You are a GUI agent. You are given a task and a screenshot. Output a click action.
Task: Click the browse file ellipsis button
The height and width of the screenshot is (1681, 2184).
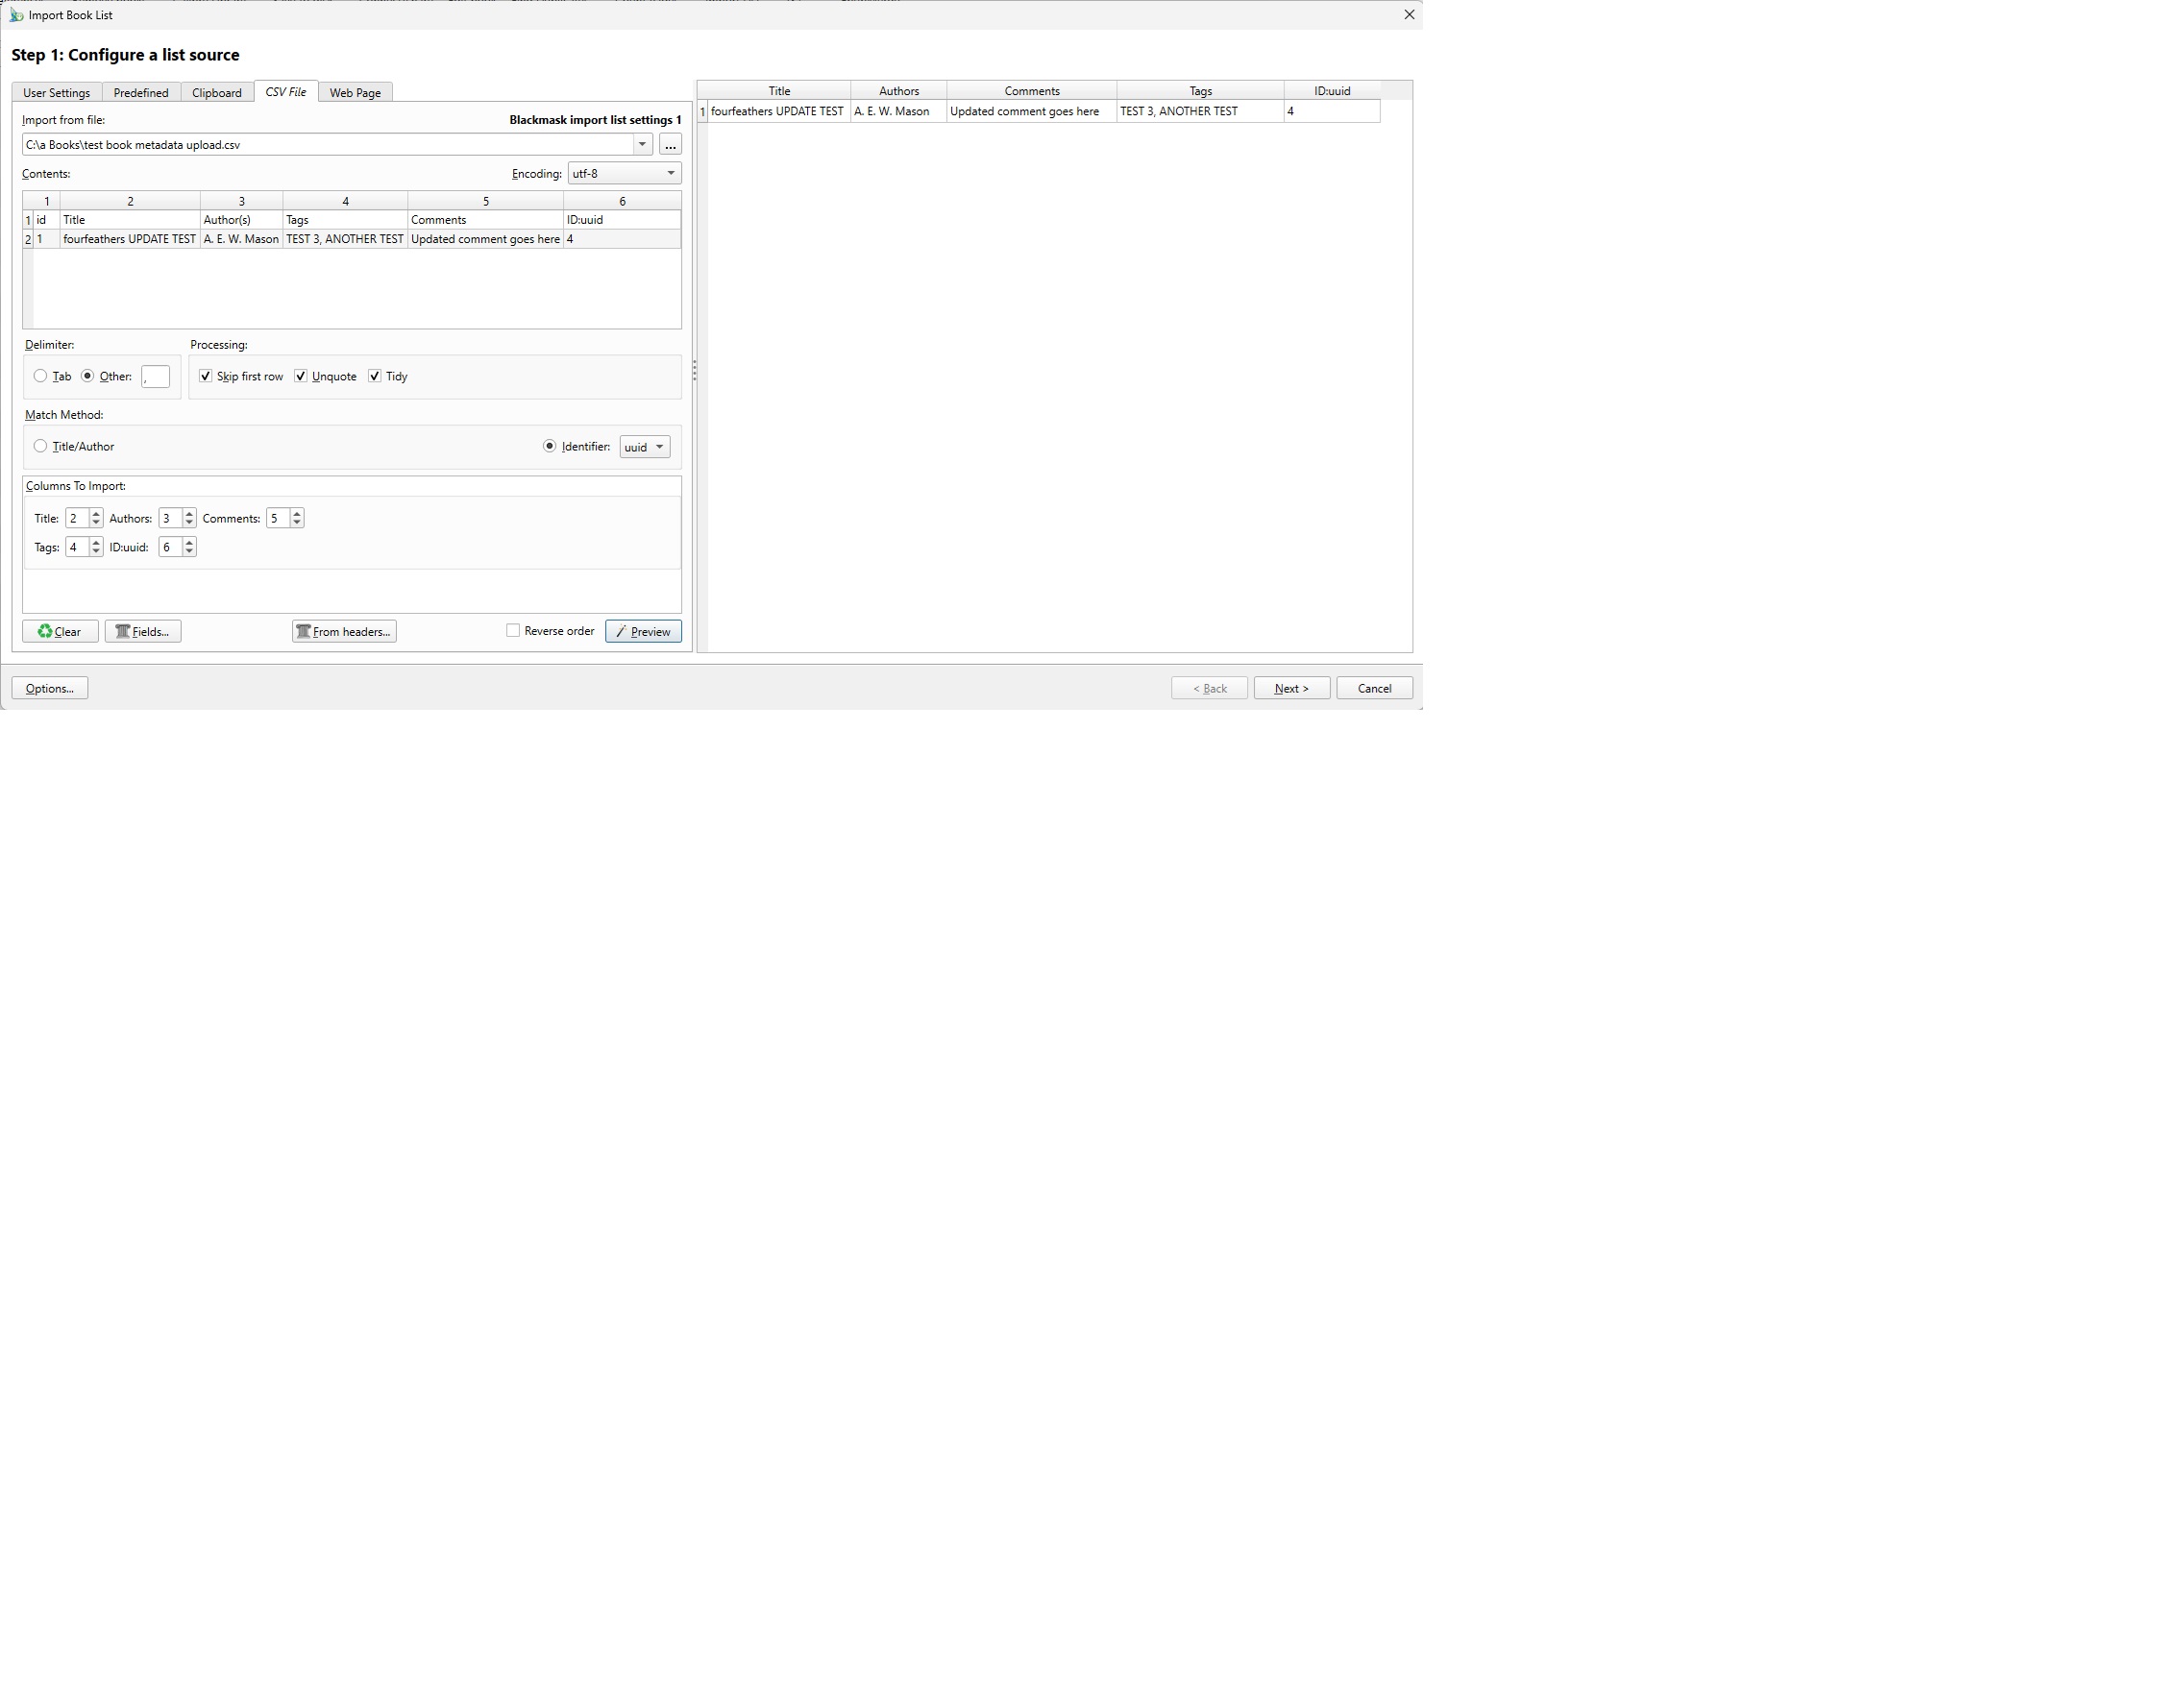(x=670, y=145)
